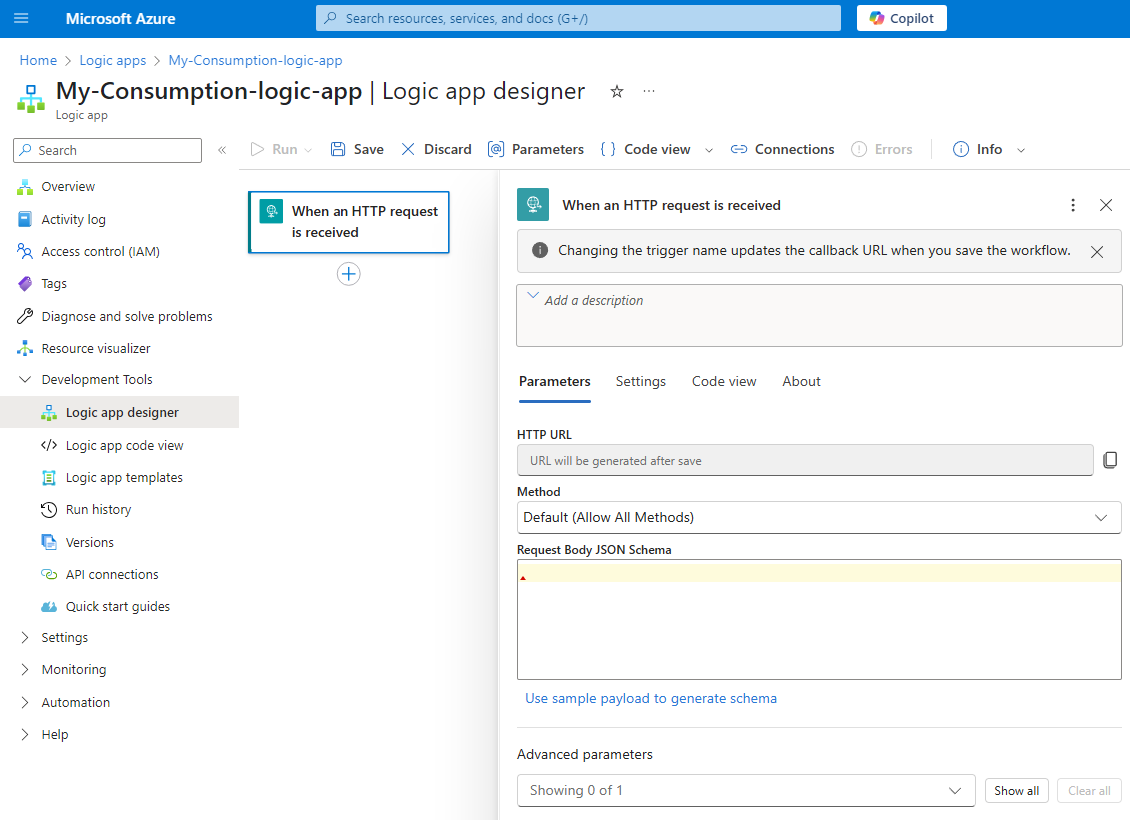
Task: Open the Method dropdown
Action: pyautogui.click(x=819, y=517)
